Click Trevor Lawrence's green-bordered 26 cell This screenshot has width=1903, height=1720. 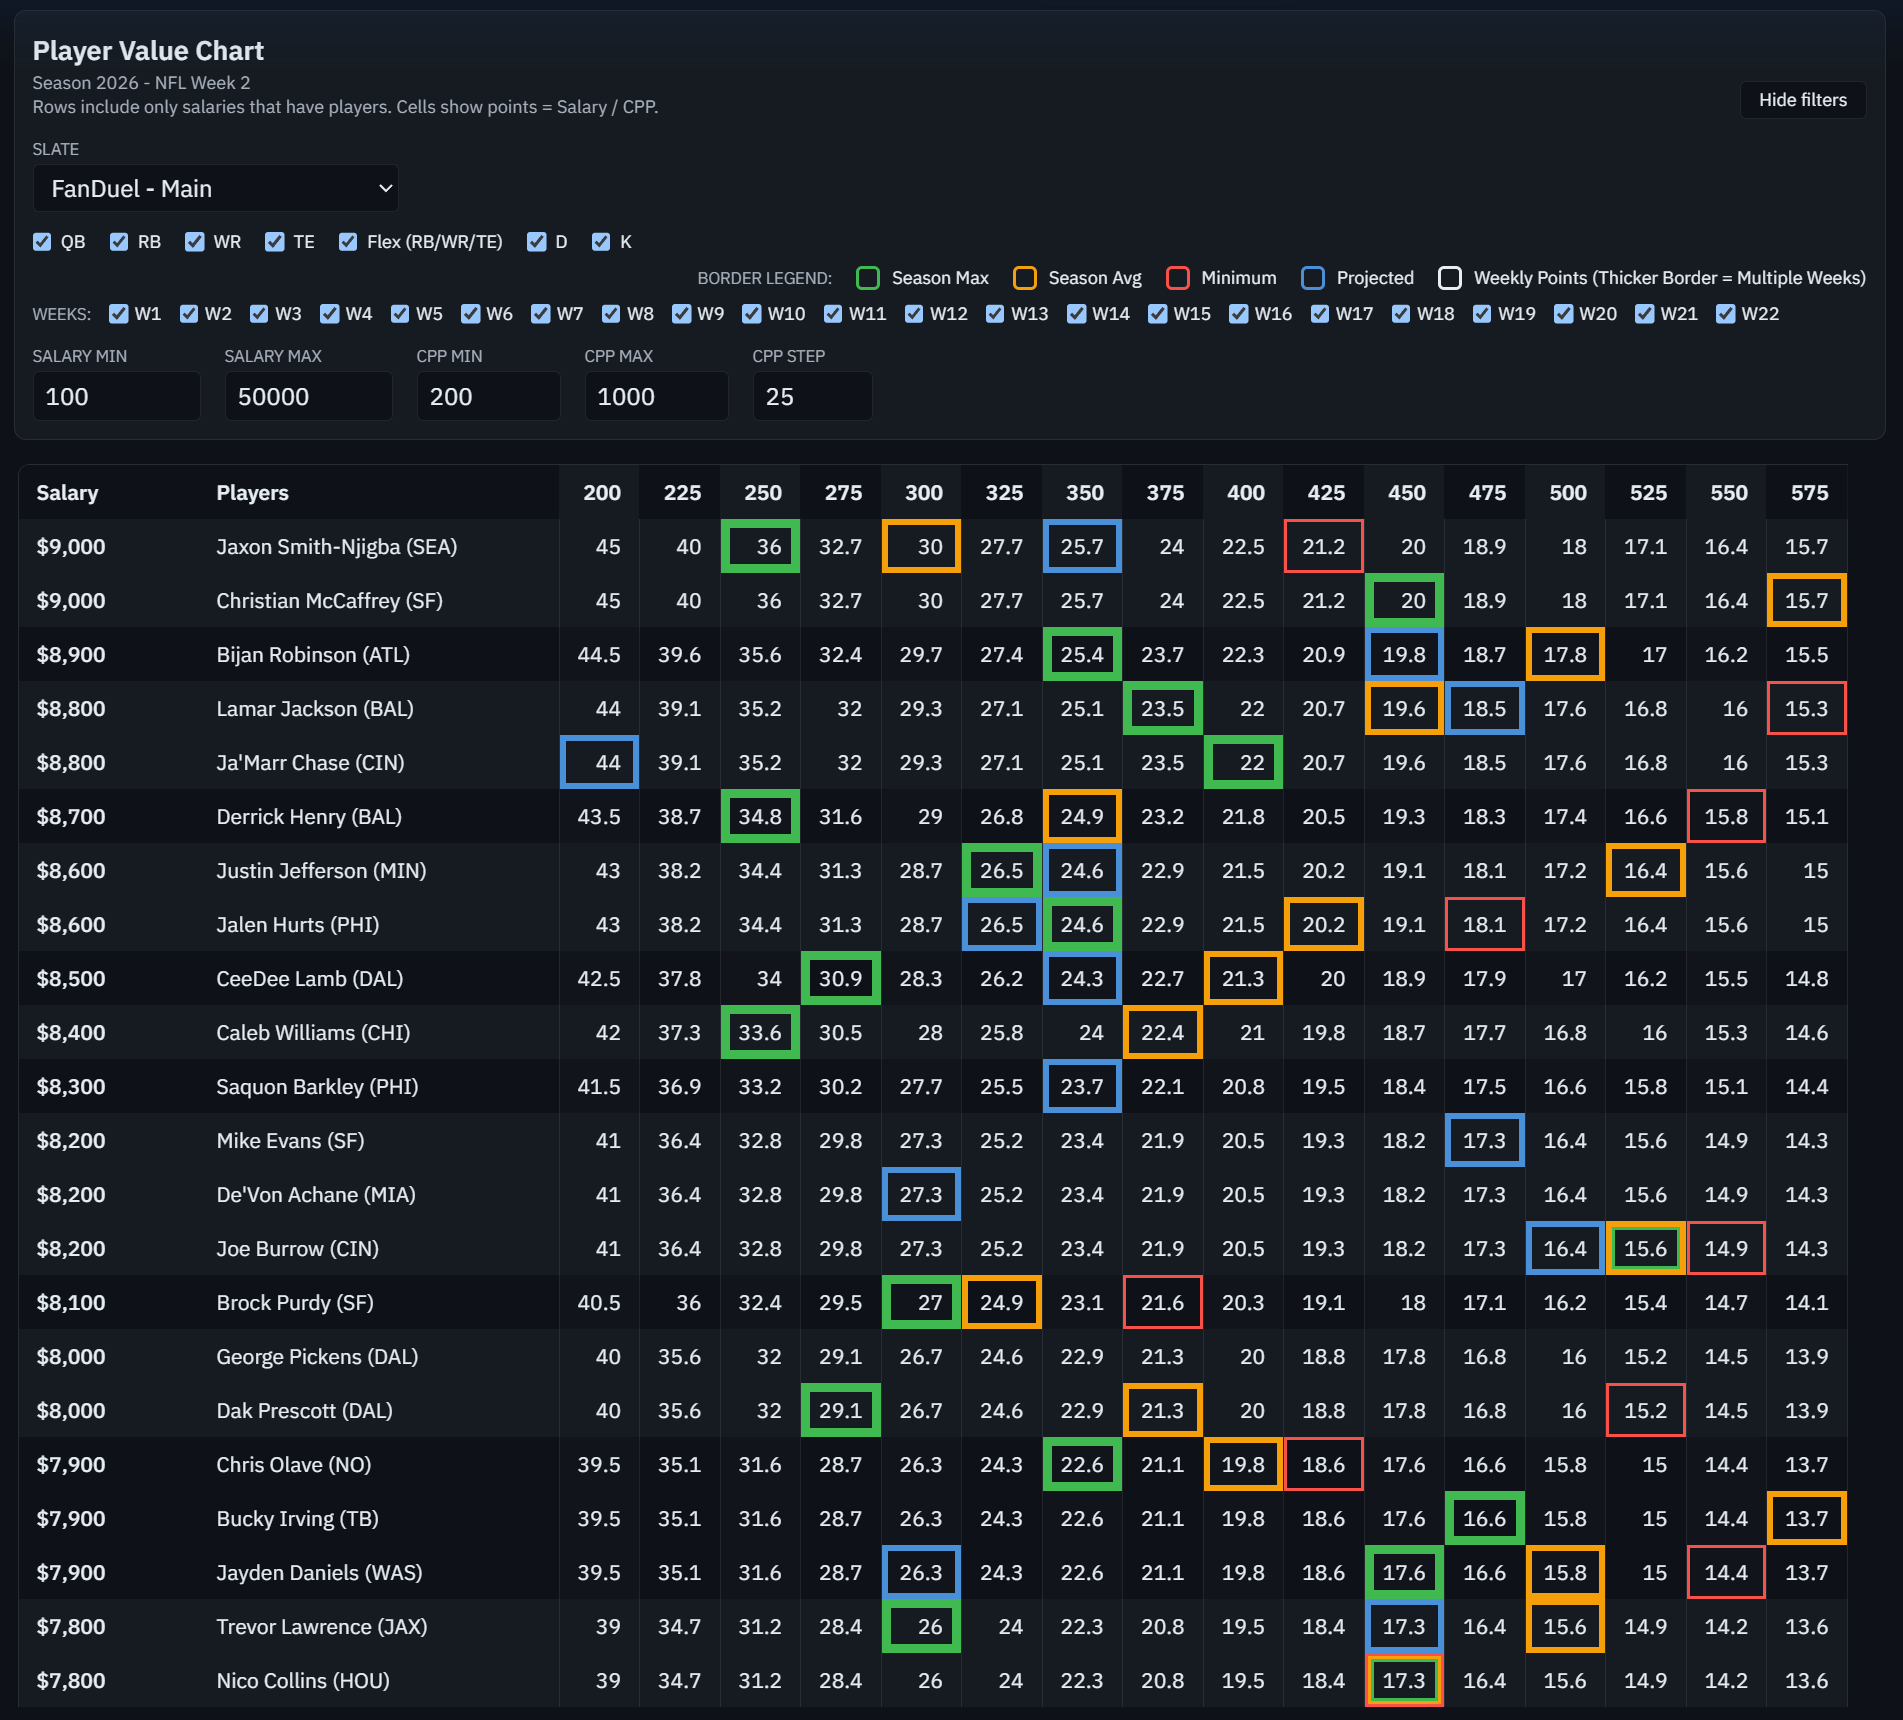coord(921,1627)
